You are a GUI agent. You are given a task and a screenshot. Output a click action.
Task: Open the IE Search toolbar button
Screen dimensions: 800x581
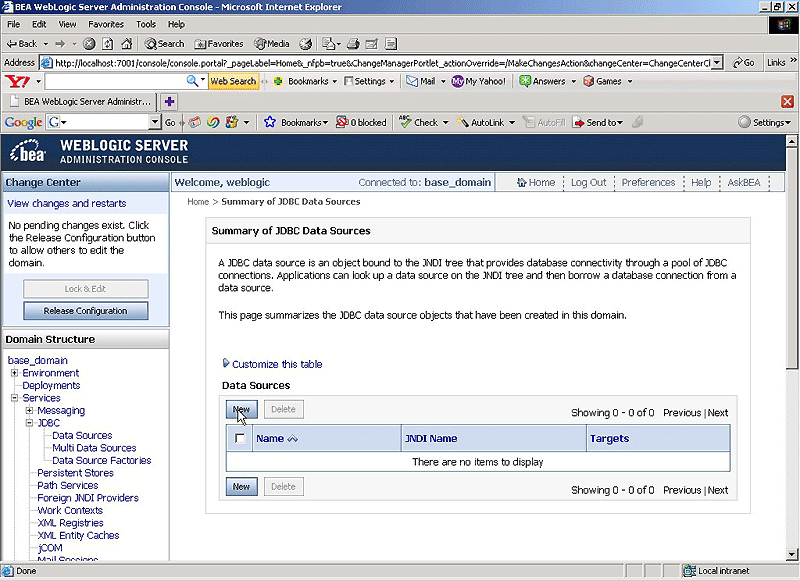pyautogui.click(x=164, y=44)
